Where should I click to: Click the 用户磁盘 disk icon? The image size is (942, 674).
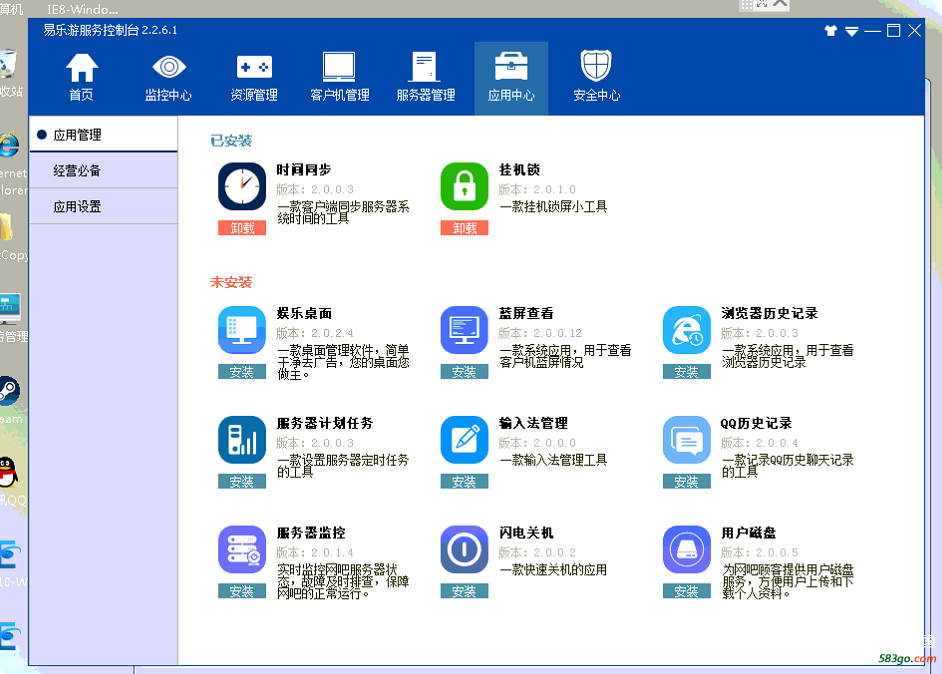[687, 550]
